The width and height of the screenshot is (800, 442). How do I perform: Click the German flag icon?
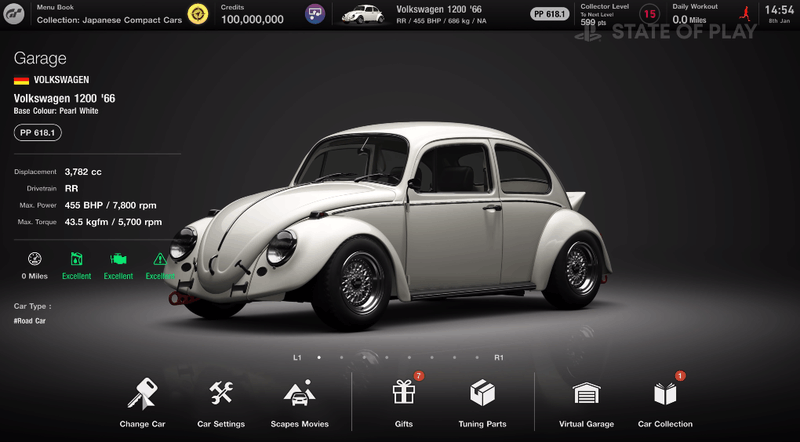(x=21, y=80)
